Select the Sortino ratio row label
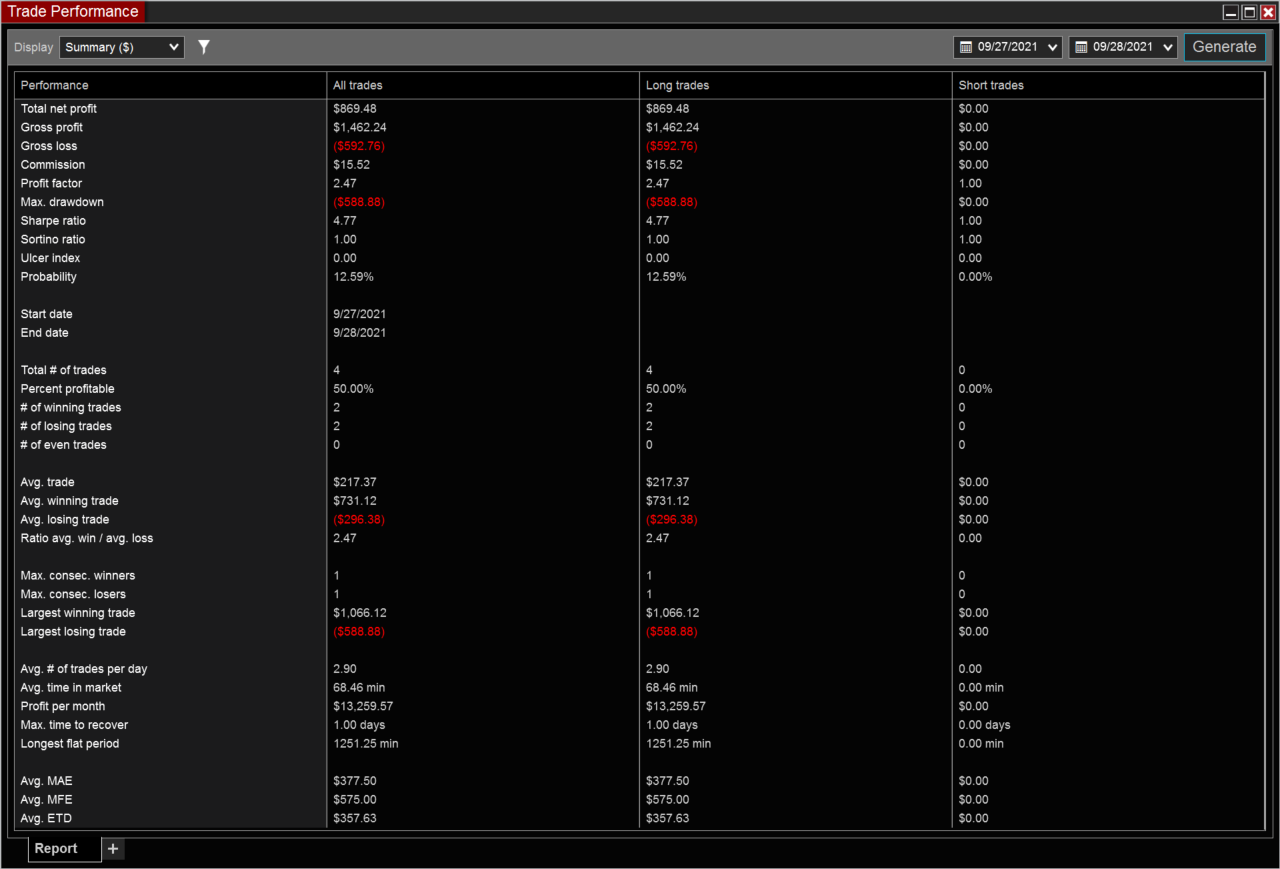Screen dimensions: 1280x869 click(x=53, y=239)
